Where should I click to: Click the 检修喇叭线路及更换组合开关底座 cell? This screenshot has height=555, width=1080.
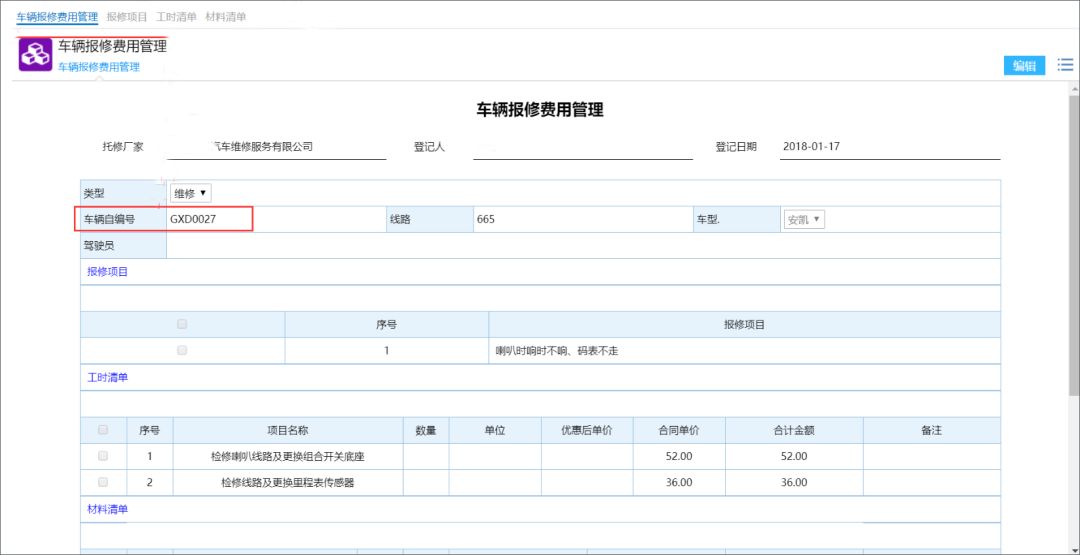[x=287, y=456]
